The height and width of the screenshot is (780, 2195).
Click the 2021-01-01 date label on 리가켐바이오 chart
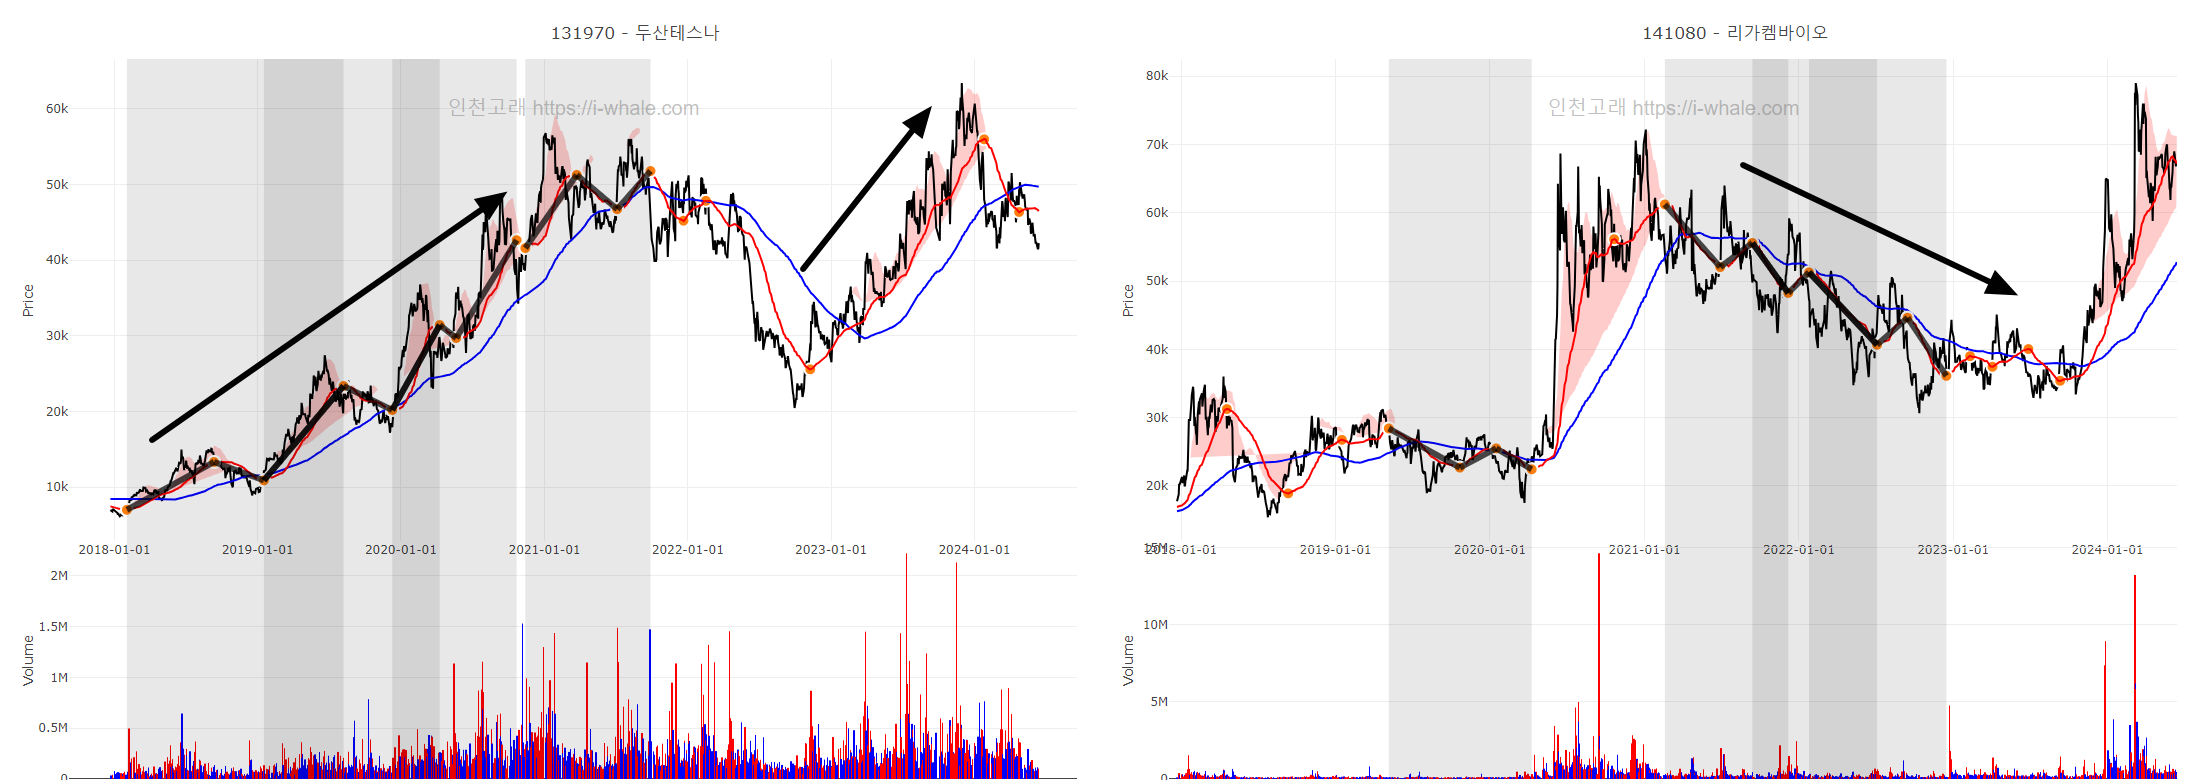click(1644, 550)
